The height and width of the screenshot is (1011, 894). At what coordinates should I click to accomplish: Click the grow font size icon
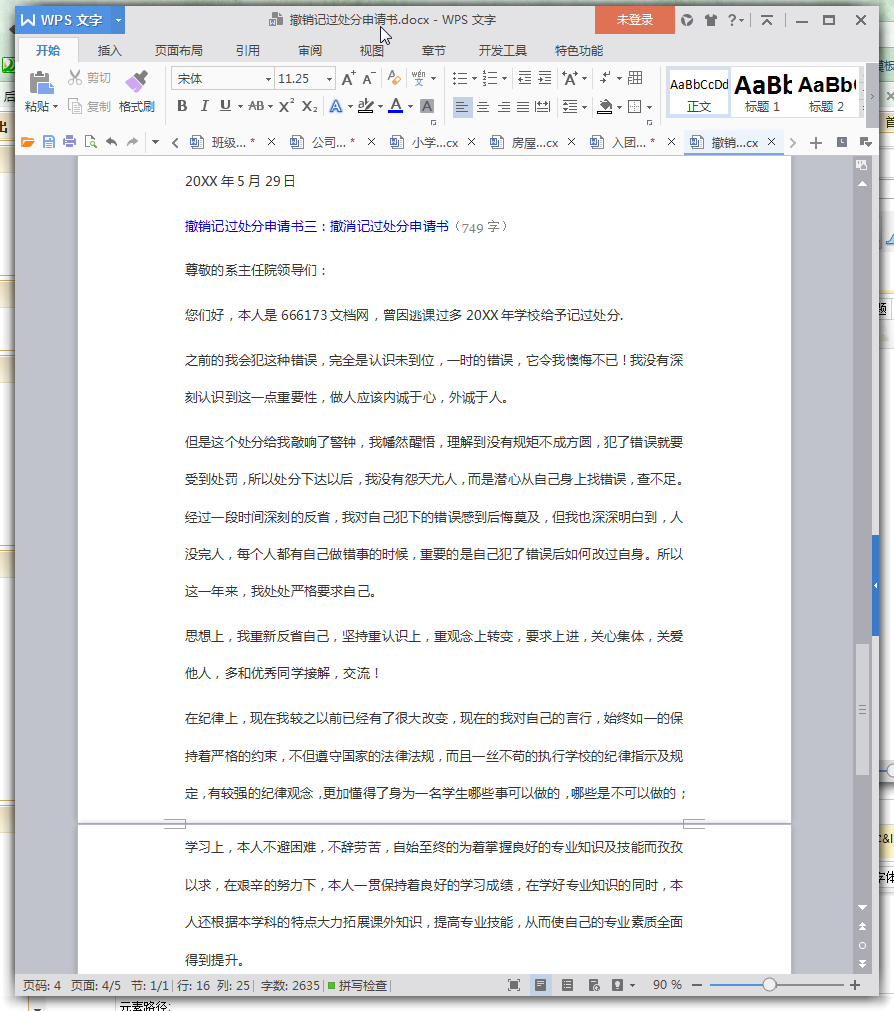tap(347, 79)
